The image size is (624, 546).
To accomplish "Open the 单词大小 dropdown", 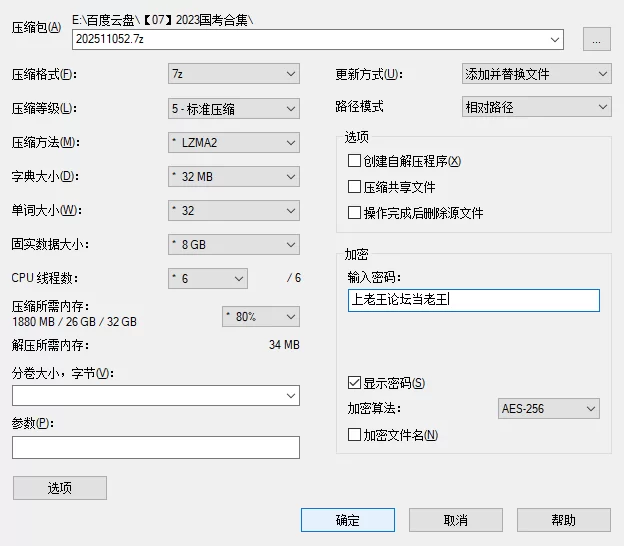I will click(x=234, y=211).
